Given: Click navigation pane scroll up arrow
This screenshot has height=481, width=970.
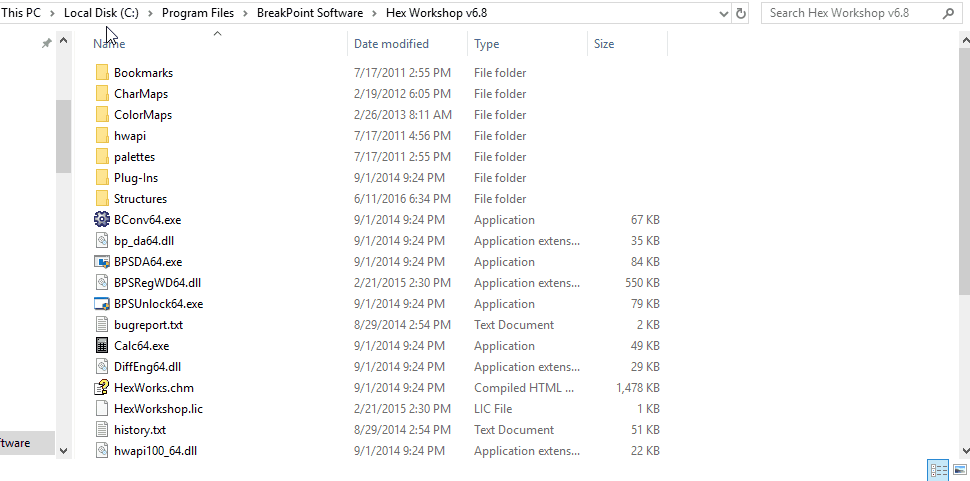Looking at the screenshot, I should [x=64, y=41].
